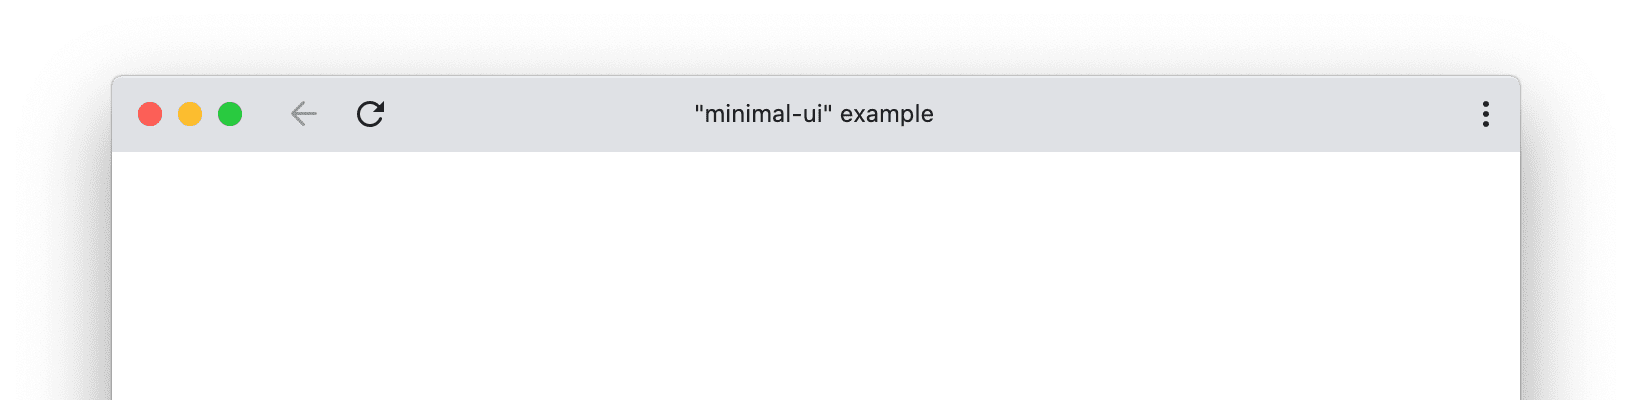Maximize the window with the green button
This screenshot has width=1632, height=400.
pyautogui.click(x=230, y=114)
